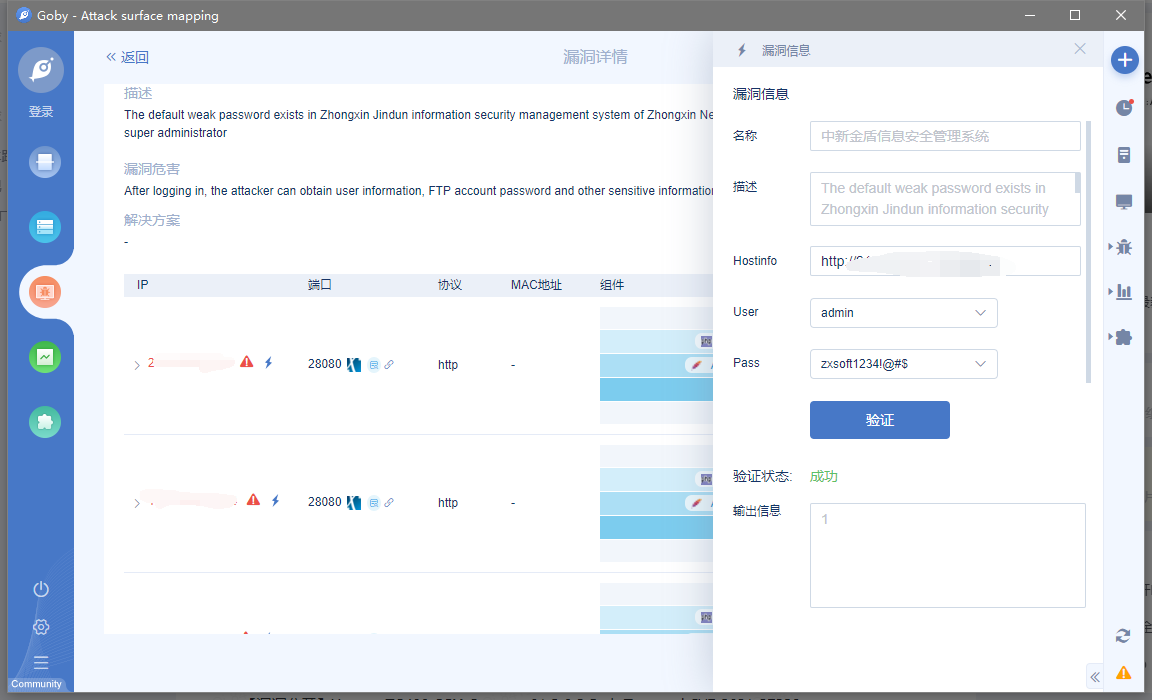
Task: Go back with the 返回 link
Action: point(127,57)
